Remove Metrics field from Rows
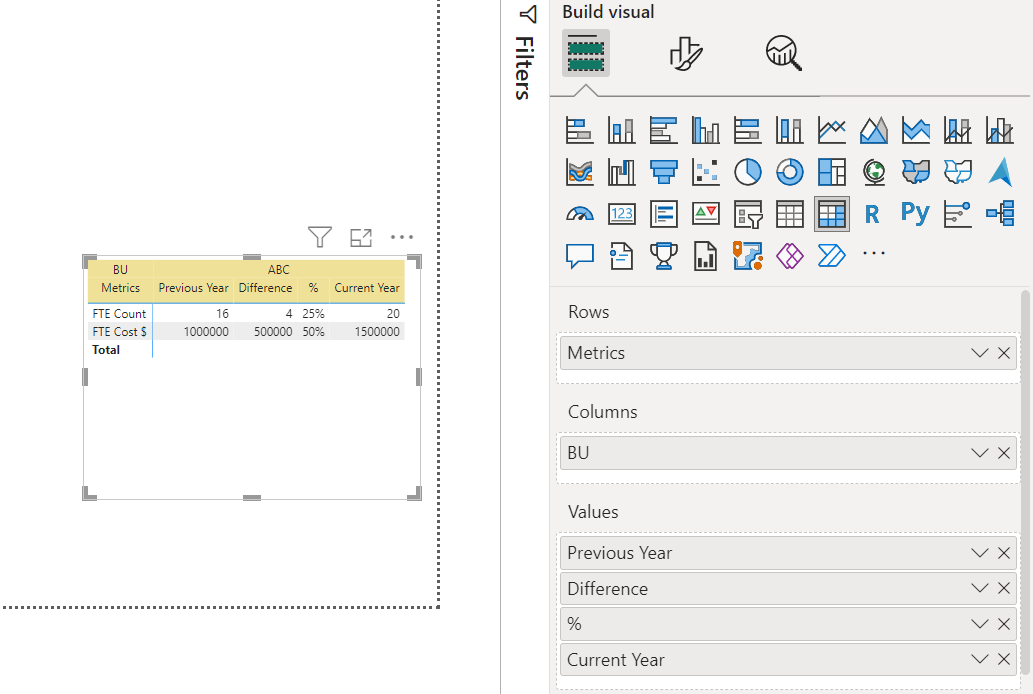This screenshot has height=694, width=1033. point(1004,353)
